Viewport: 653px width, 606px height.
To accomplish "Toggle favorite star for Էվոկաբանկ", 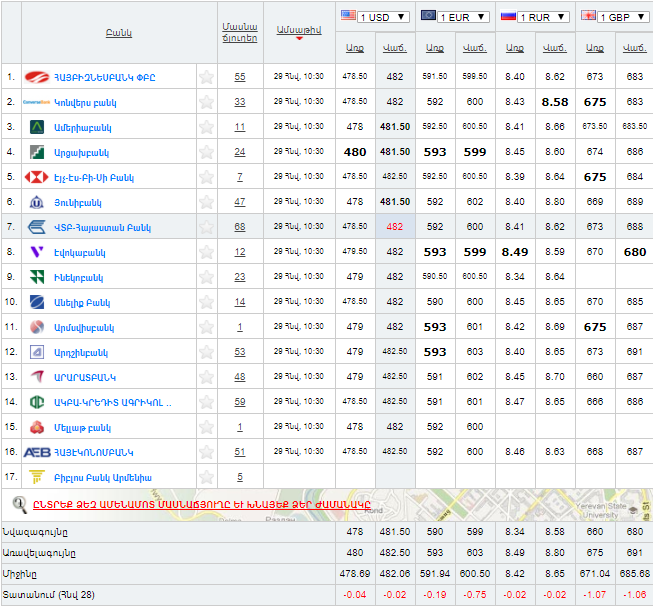I will [206, 252].
